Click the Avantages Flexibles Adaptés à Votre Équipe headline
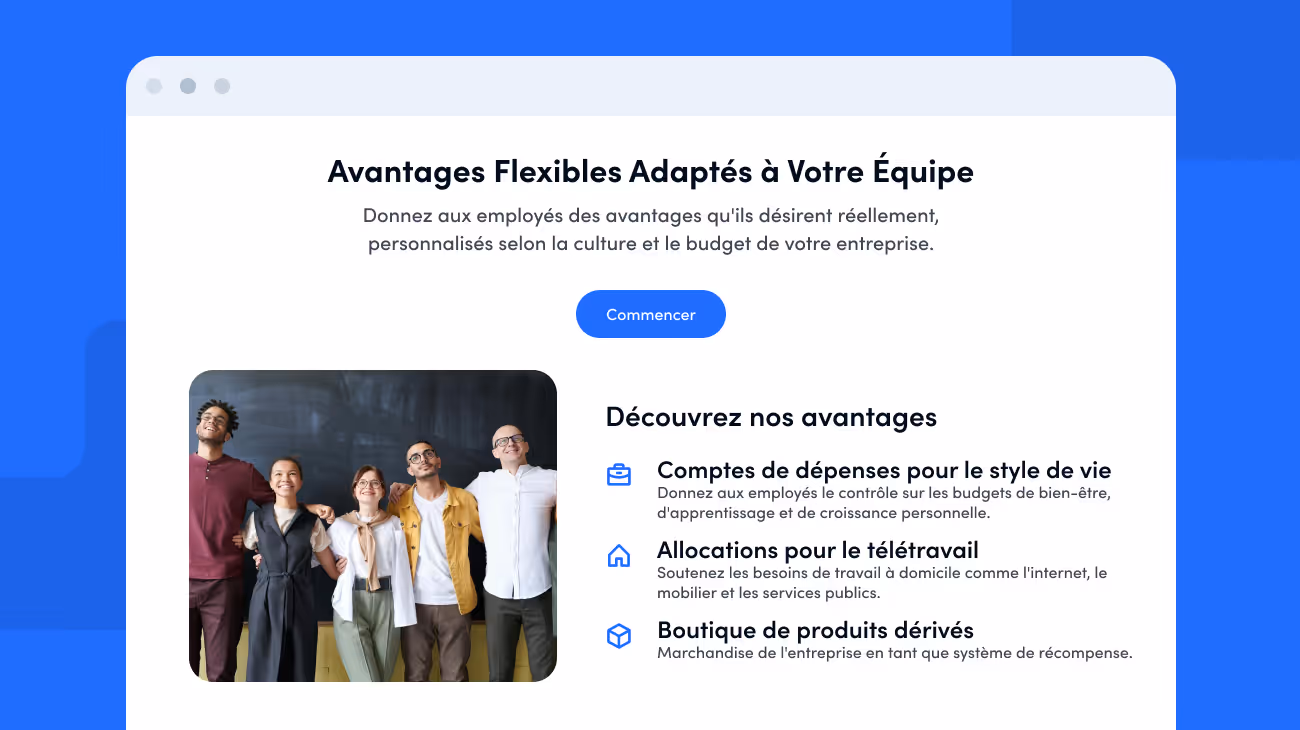The height and width of the screenshot is (730, 1300). click(x=651, y=171)
